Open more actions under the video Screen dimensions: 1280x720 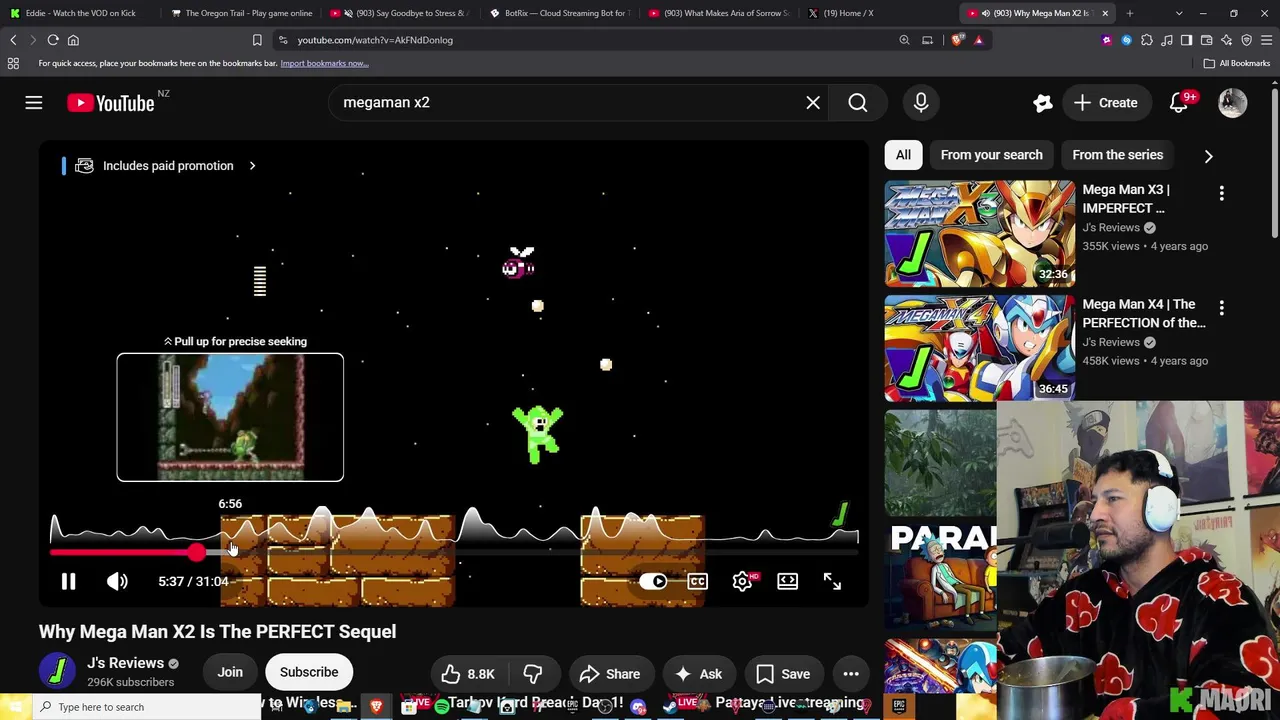pos(851,674)
